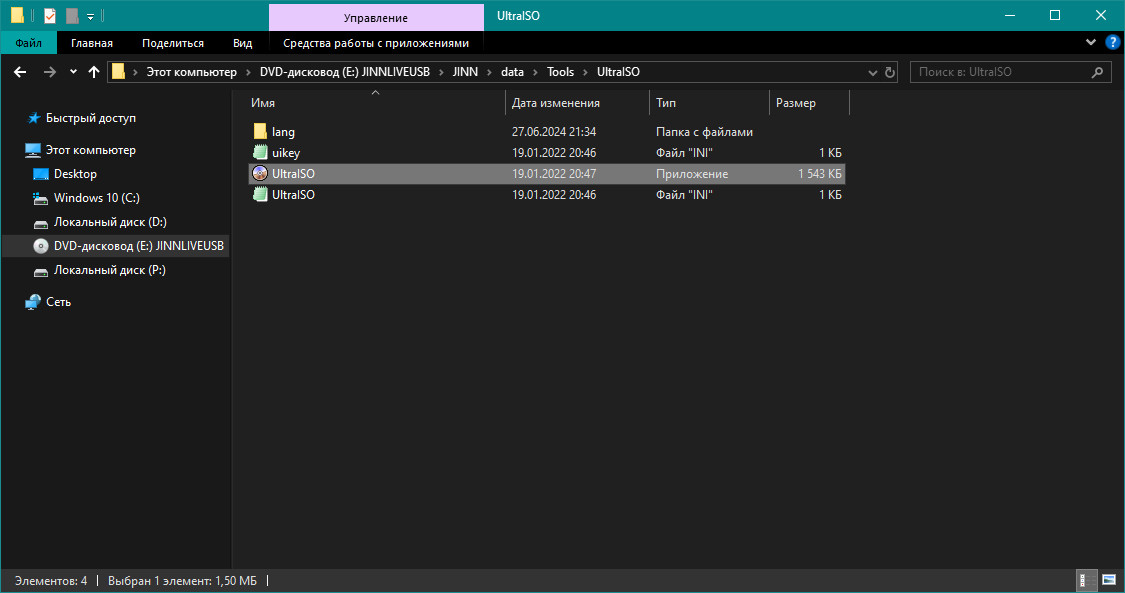This screenshot has width=1125, height=593.
Task: Go back using the back arrow
Action: 20,72
